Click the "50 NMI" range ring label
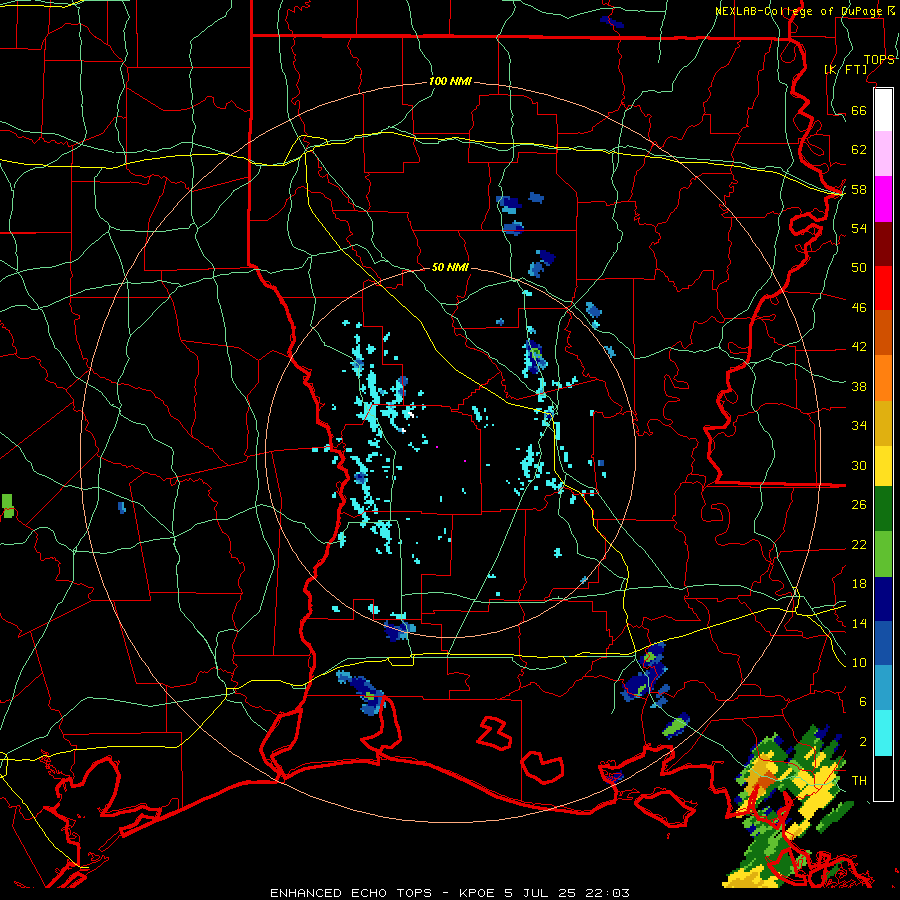This screenshot has width=900, height=900. point(451,267)
